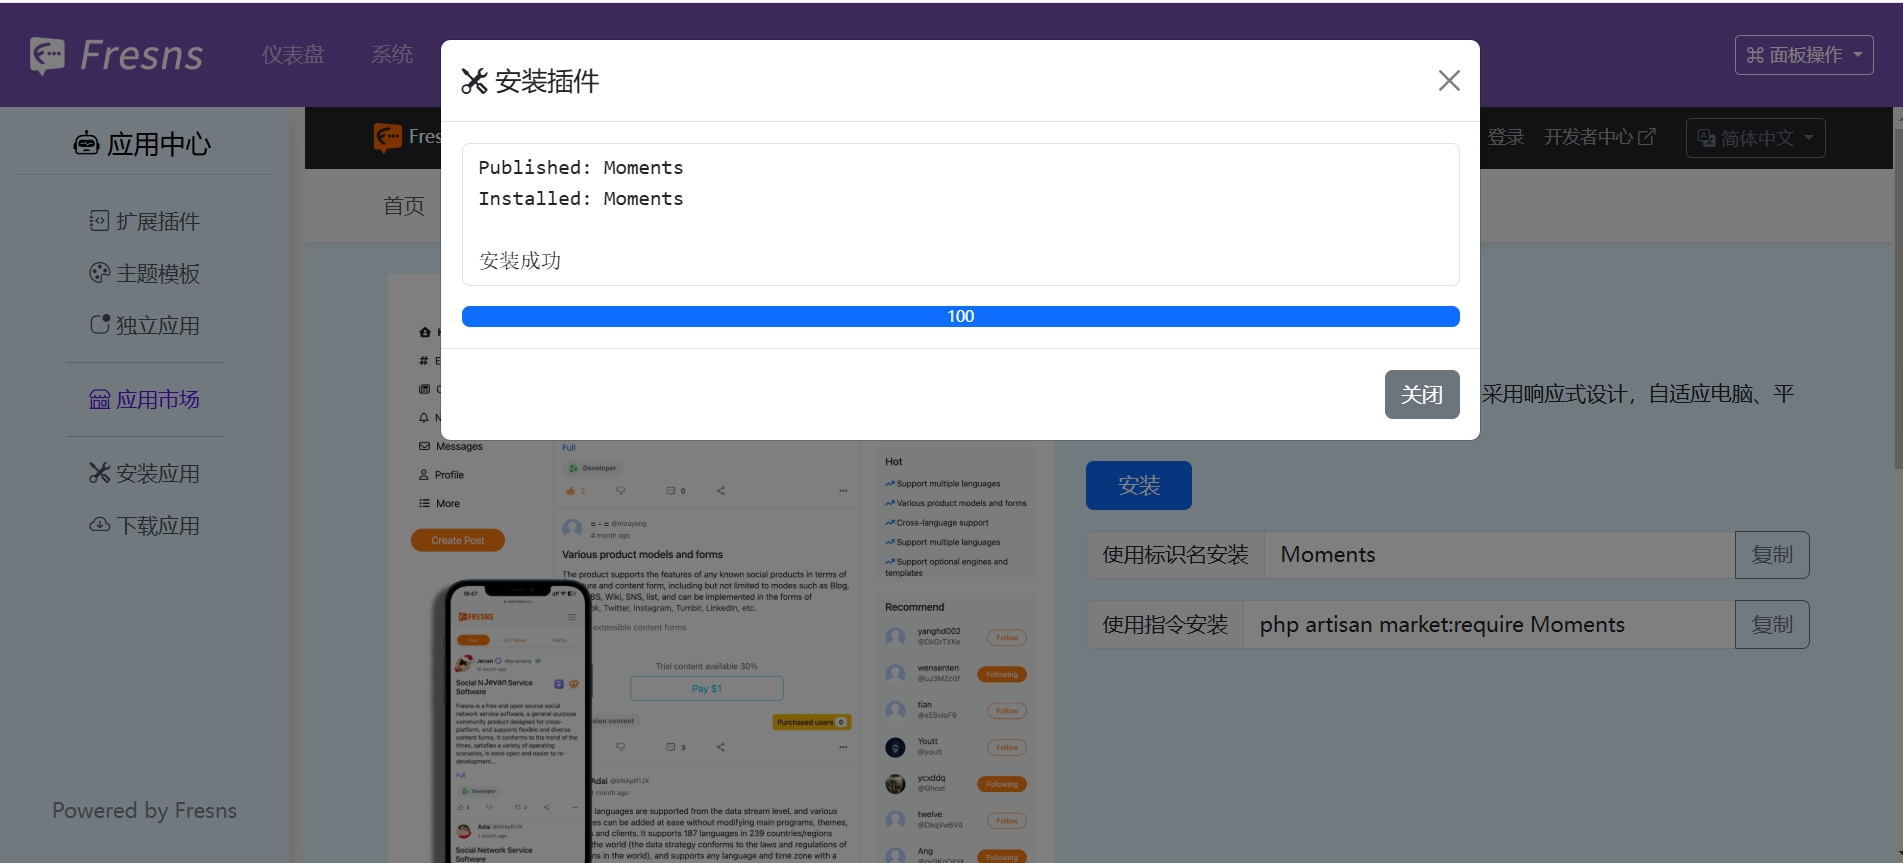Click the Moments identifier input field

point(1499,554)
